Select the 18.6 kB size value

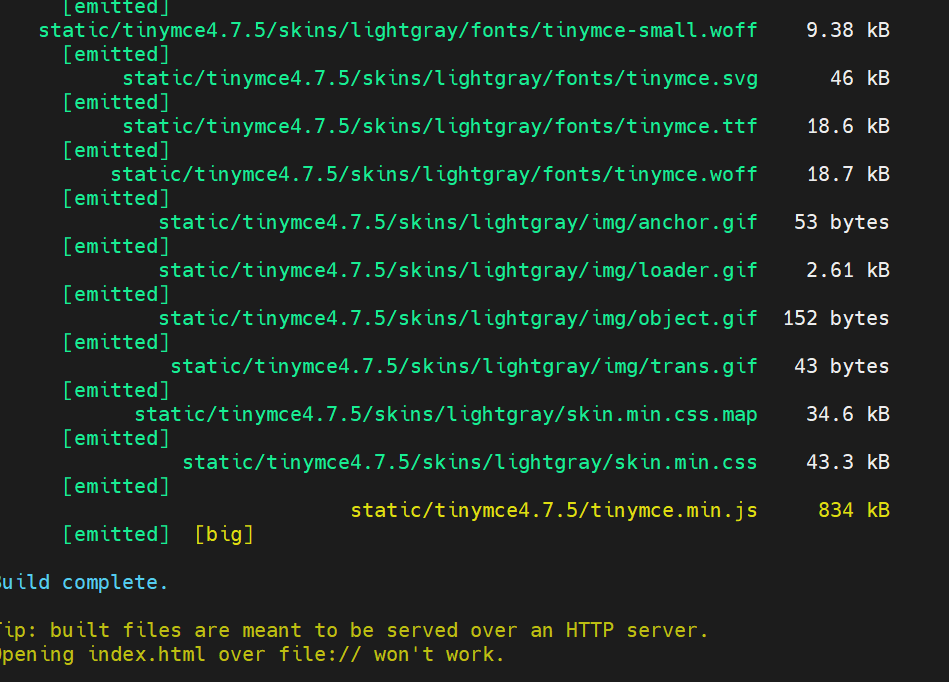[848, 126]
